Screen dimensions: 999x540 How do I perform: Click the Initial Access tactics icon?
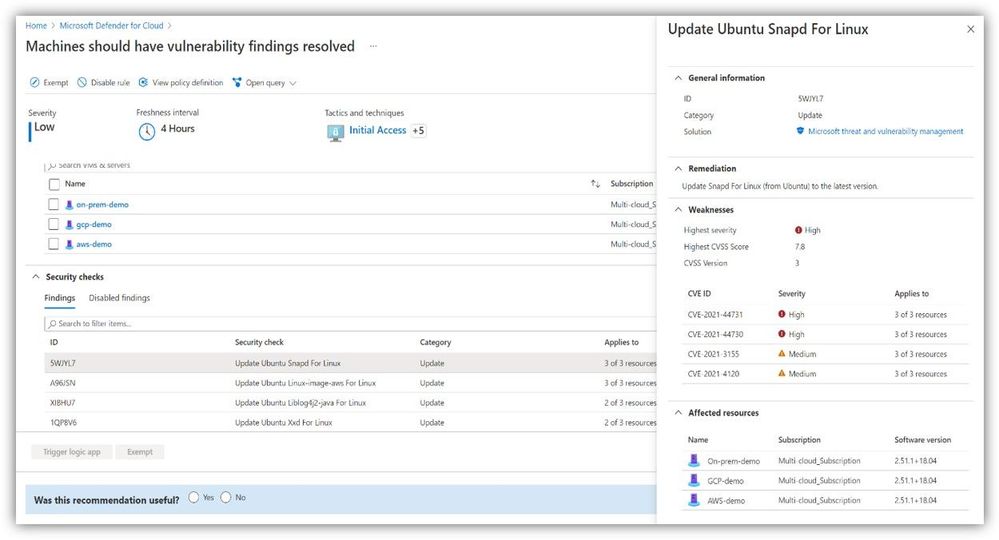pyautogui.click(x=337, y=131)
